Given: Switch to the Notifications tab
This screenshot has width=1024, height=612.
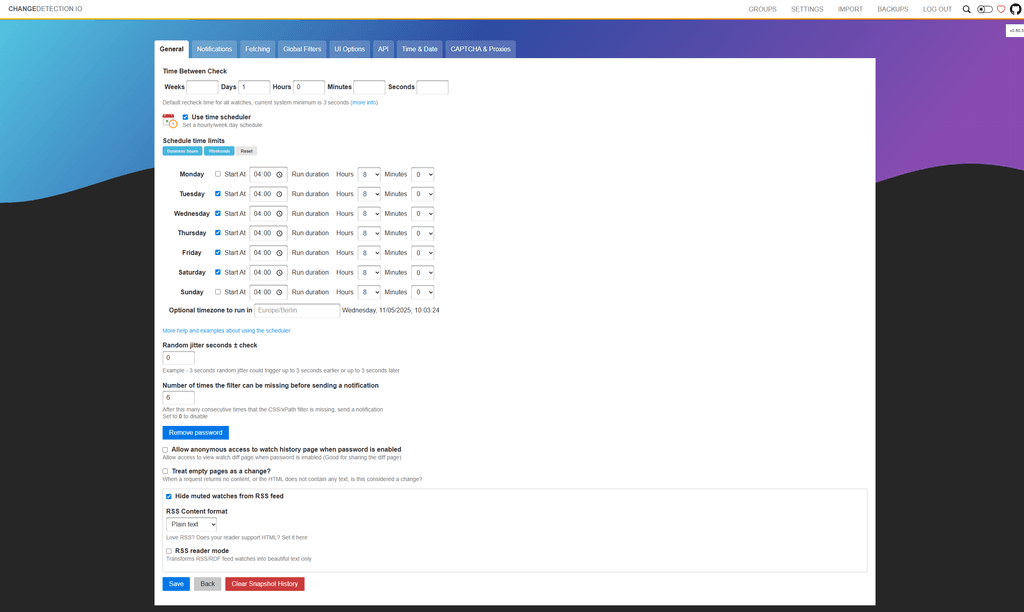Looking at the screenshot, I should (214, 48).
